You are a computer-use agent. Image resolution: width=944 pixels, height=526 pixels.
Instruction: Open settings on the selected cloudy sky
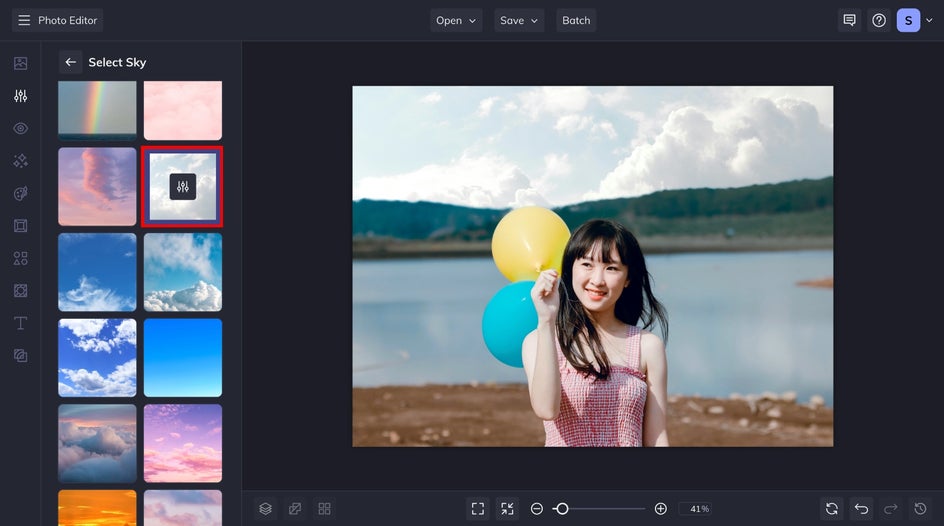coord(182,187)
